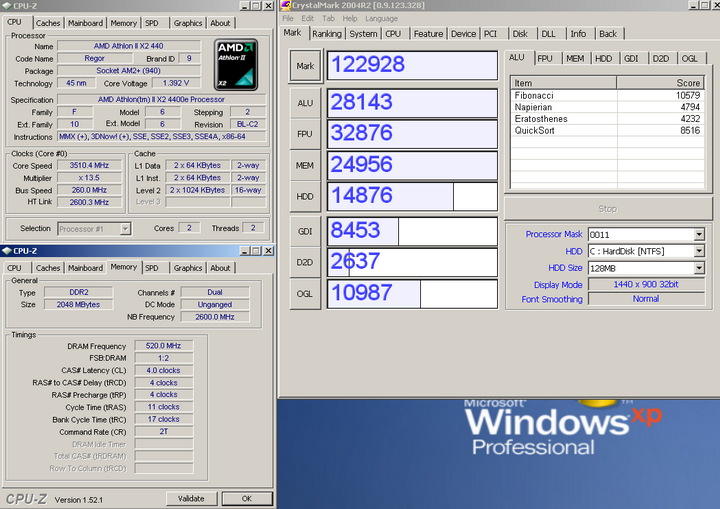
Task: Select the Eratosthenes row in score list
Action: pyautogui.click(x=608, y=119)
